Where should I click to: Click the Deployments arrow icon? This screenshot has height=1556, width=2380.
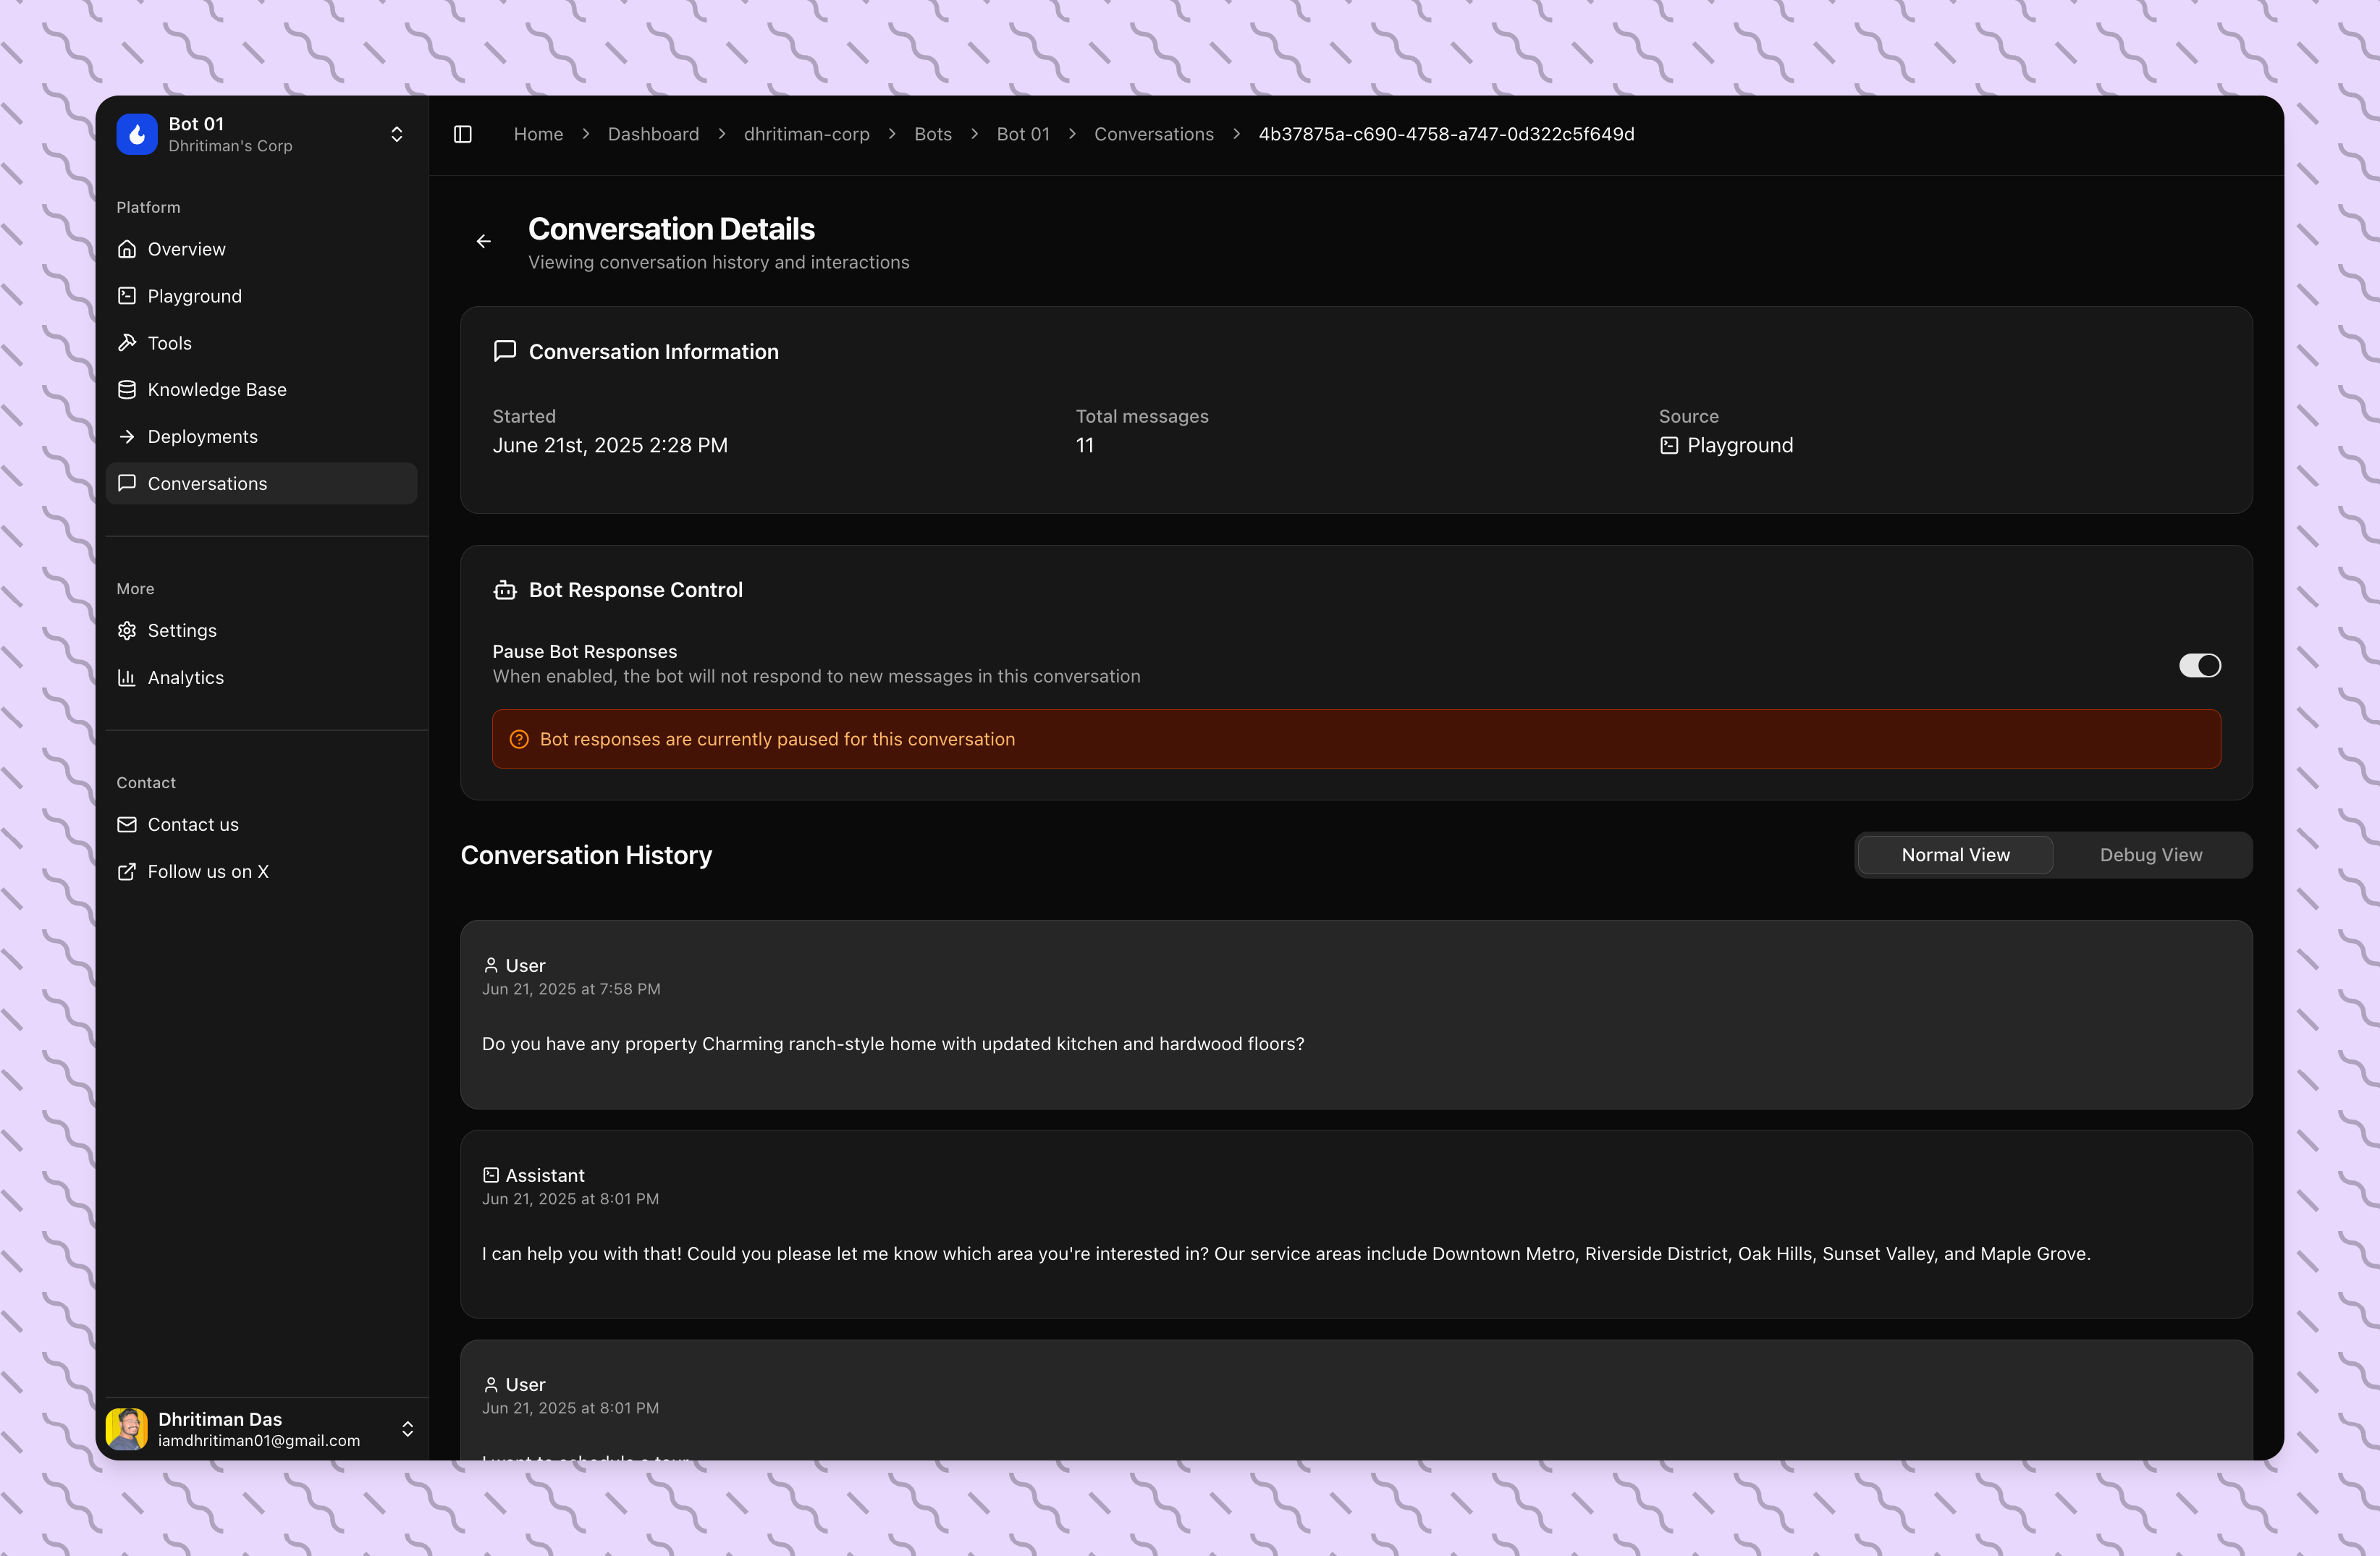127,437
